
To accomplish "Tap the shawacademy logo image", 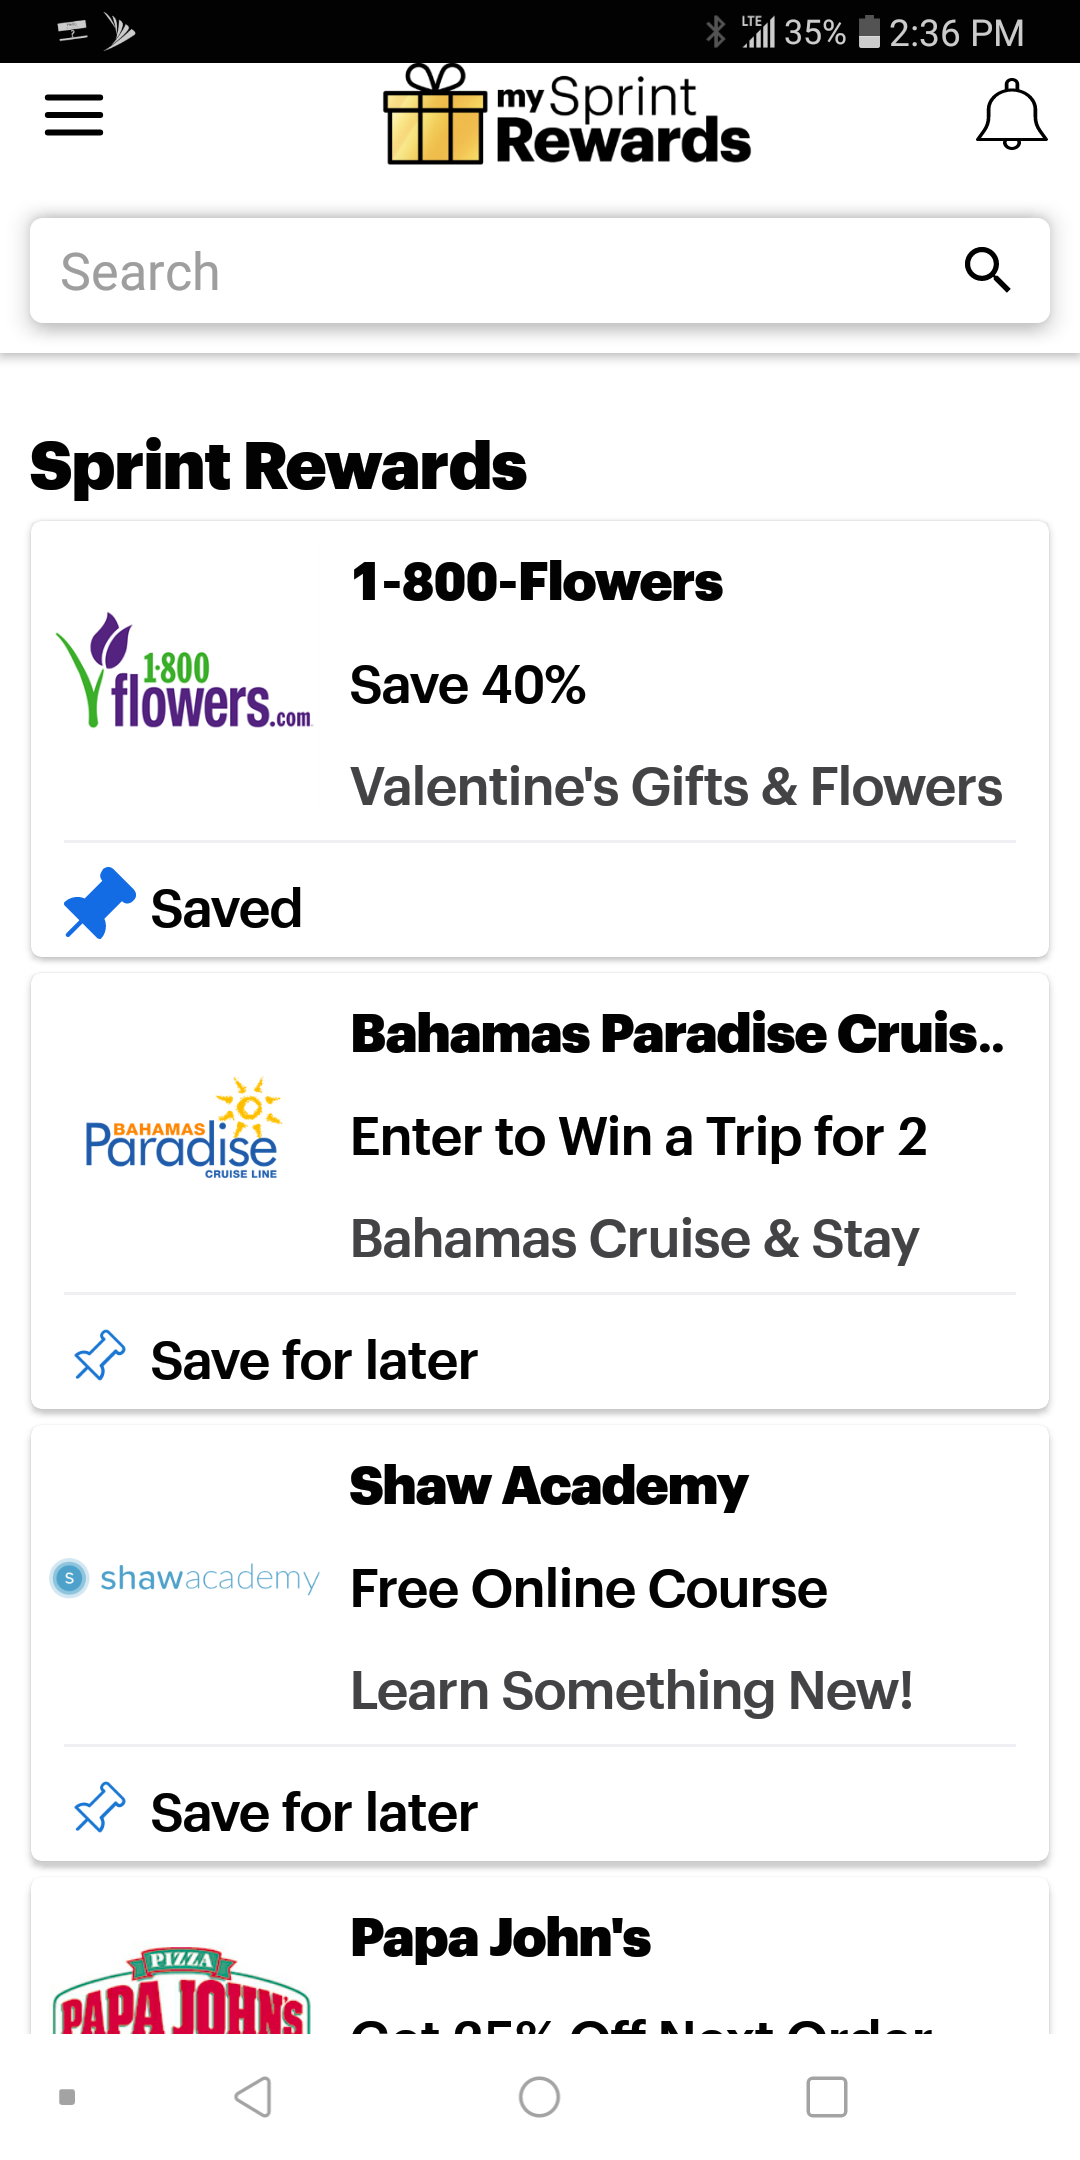I will point(186,1578).
